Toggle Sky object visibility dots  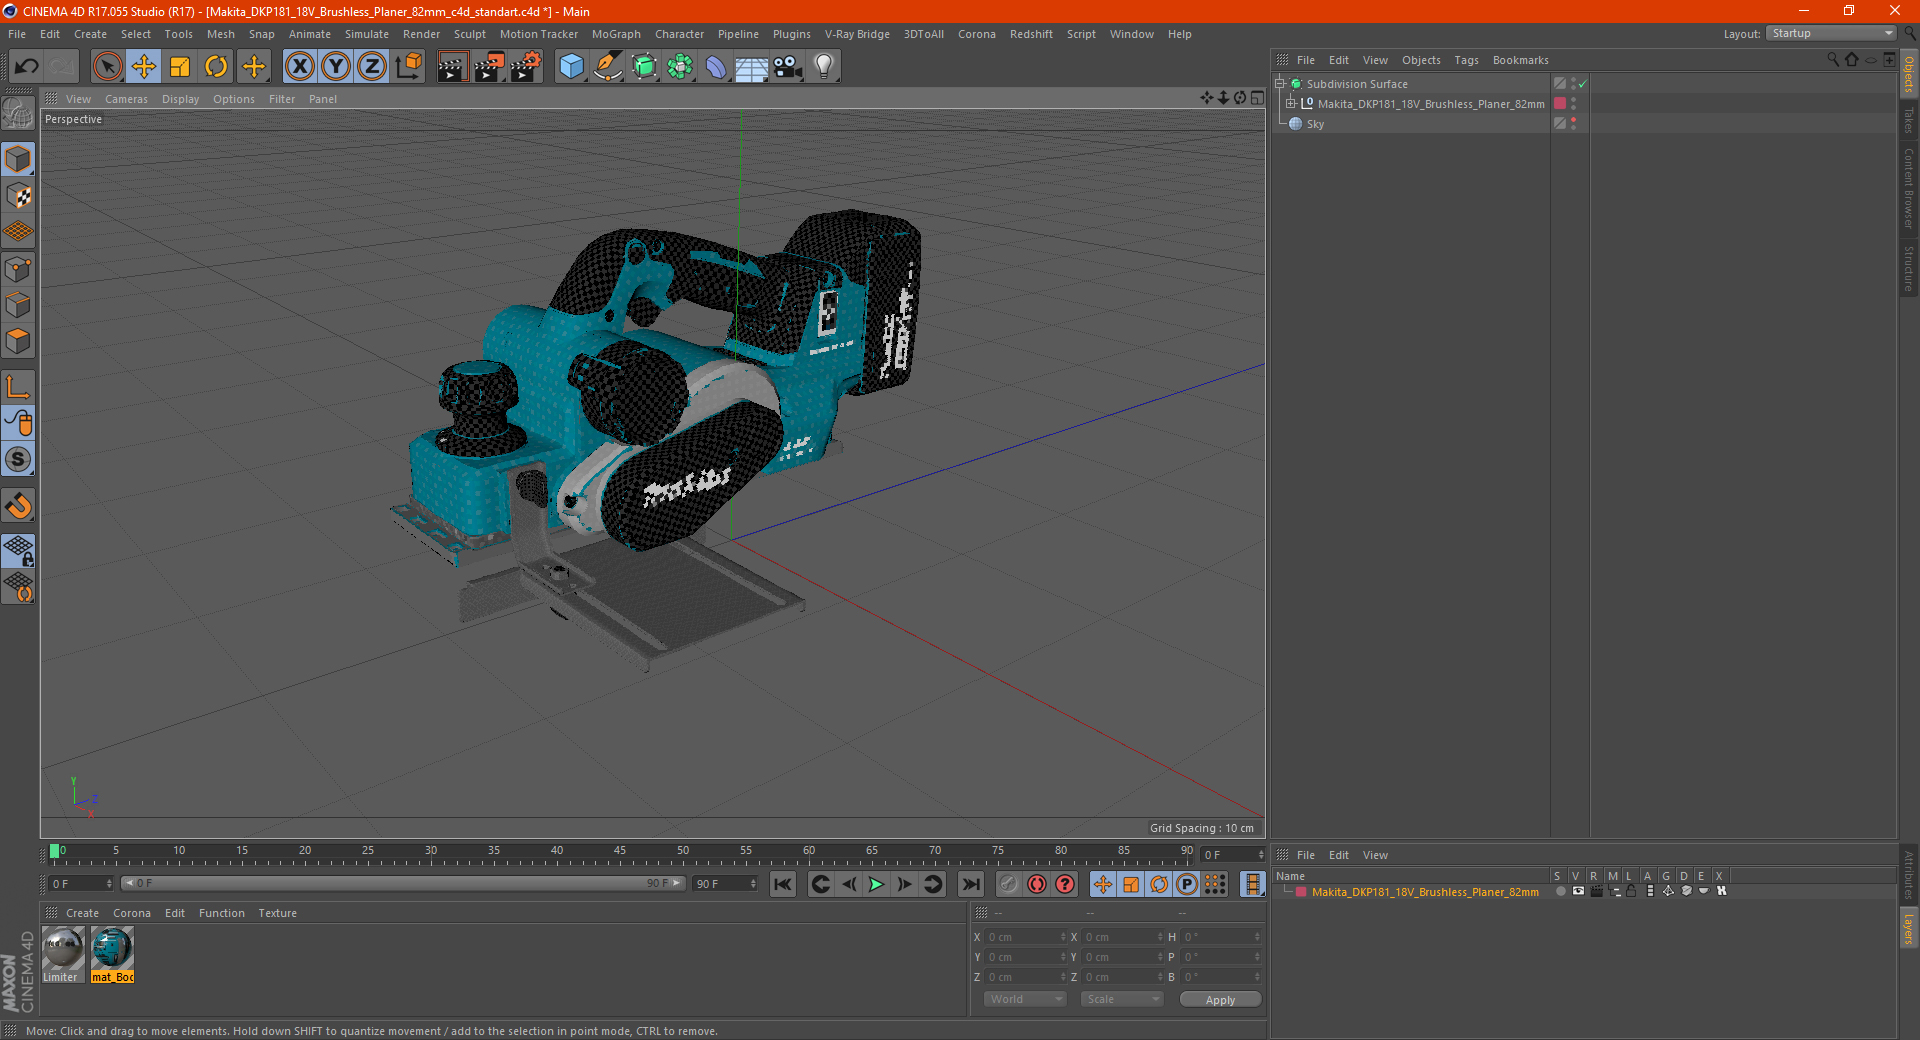(1573, 124)
